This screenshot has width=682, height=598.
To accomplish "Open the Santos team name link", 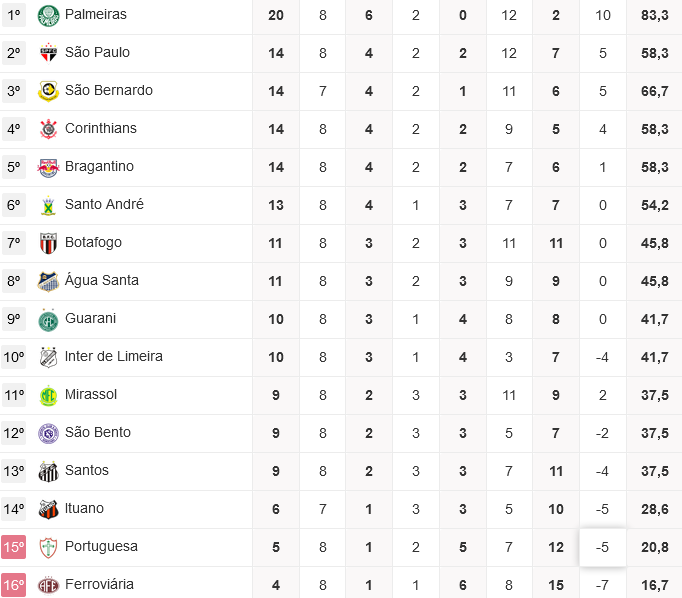I will 87,470.
